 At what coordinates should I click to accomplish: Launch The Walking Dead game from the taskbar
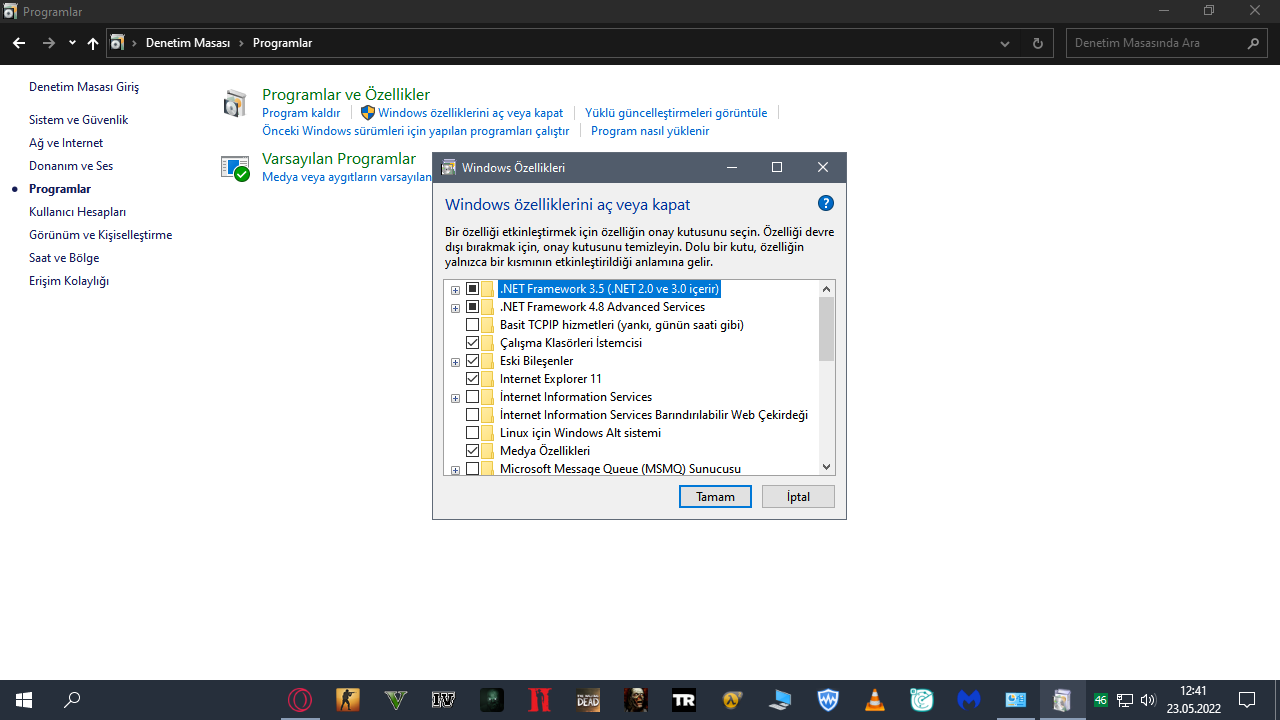pos(588,700)
